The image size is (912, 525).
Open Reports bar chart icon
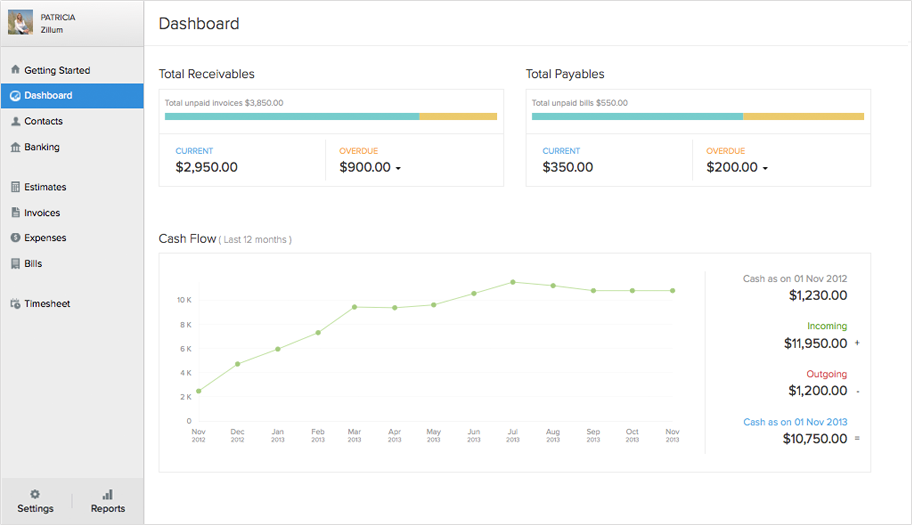[108, 494]
